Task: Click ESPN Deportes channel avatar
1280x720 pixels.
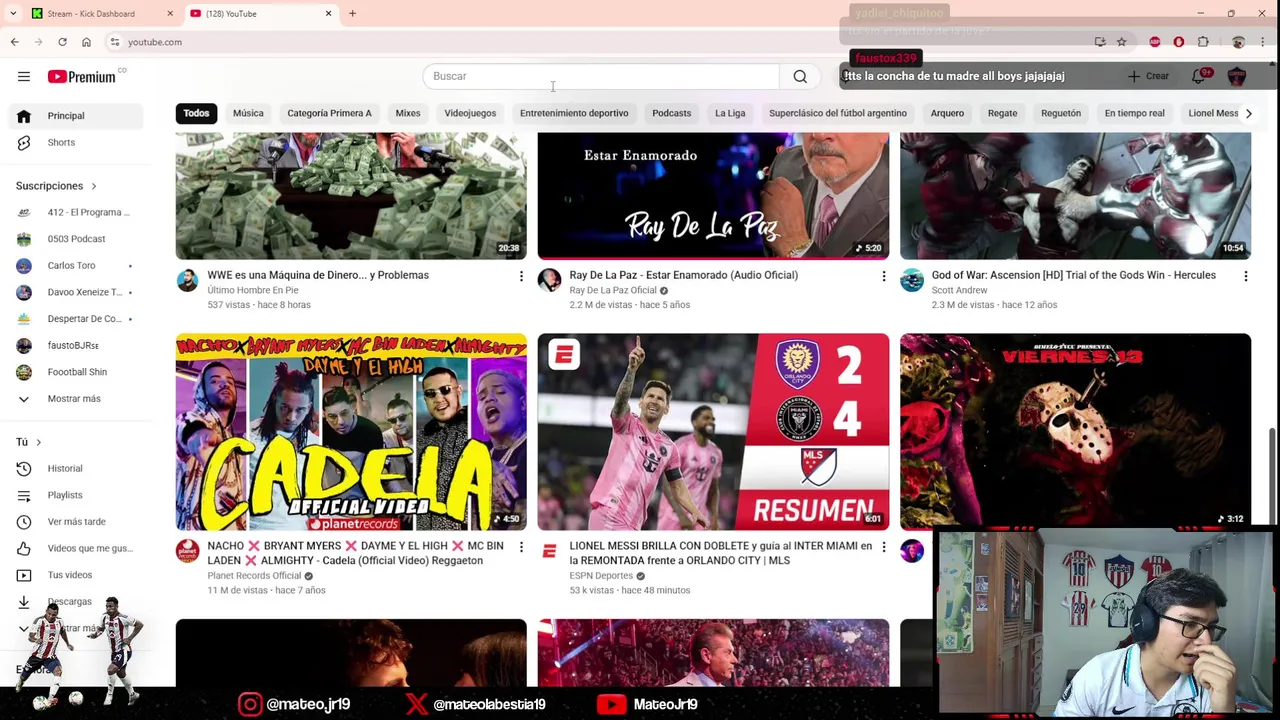Action: click(x=549, y=551)
